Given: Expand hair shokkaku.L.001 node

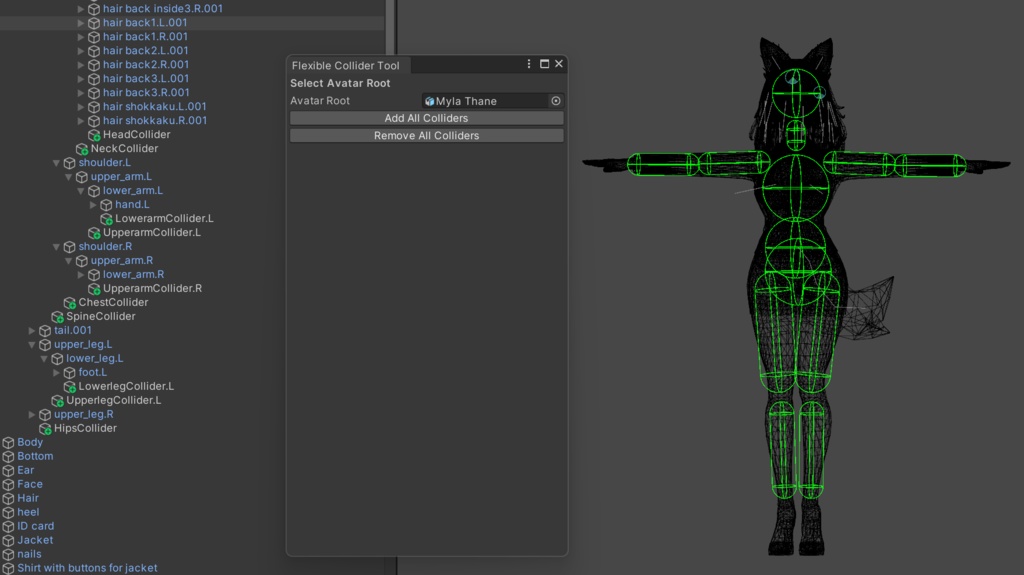Looking at the screenshot, I should (x=81, y=107).
